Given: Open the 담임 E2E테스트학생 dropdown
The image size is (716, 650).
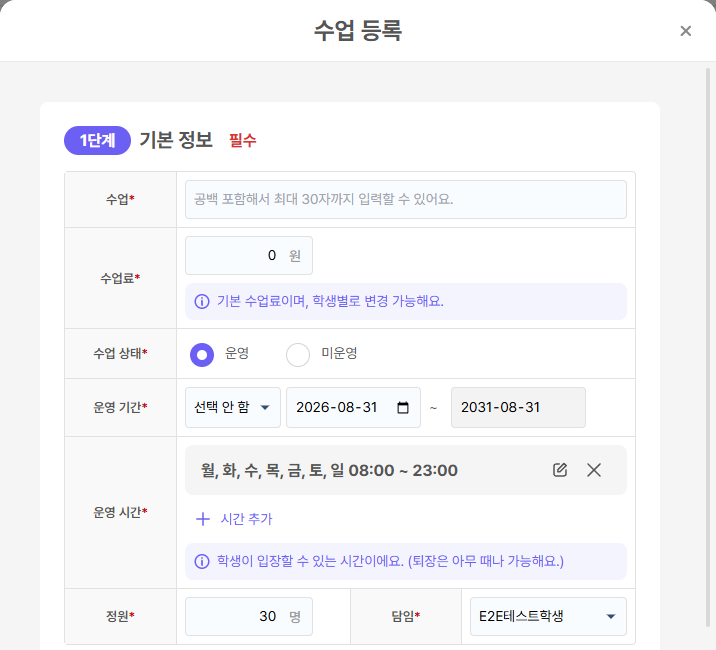Looking at the screenshot, I should tap(548, 616).
